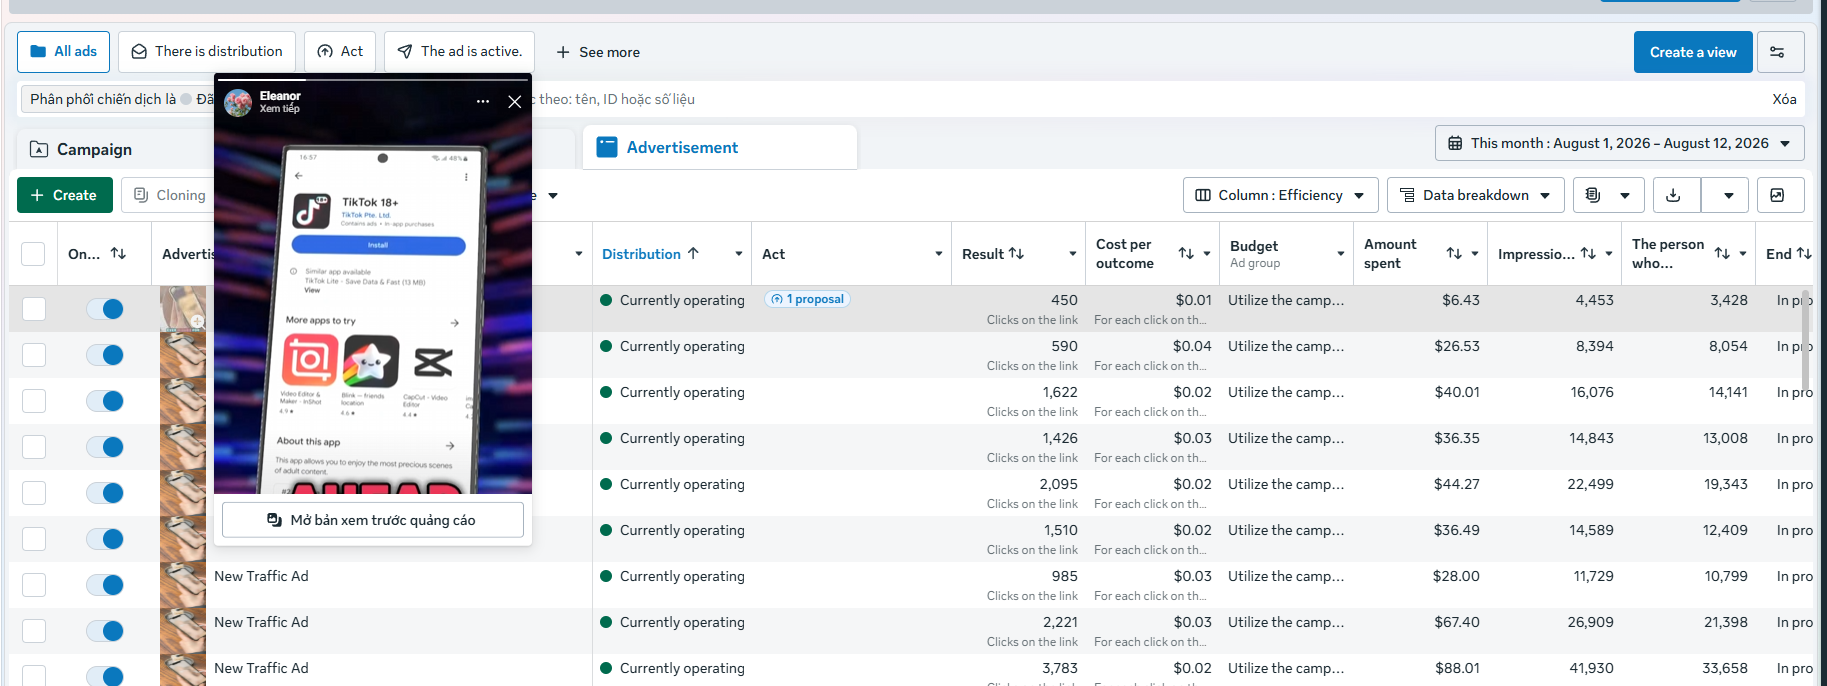Screen dimensions: 1827x686
Task: Click Xóa to clear filters
Action: 1784,99
